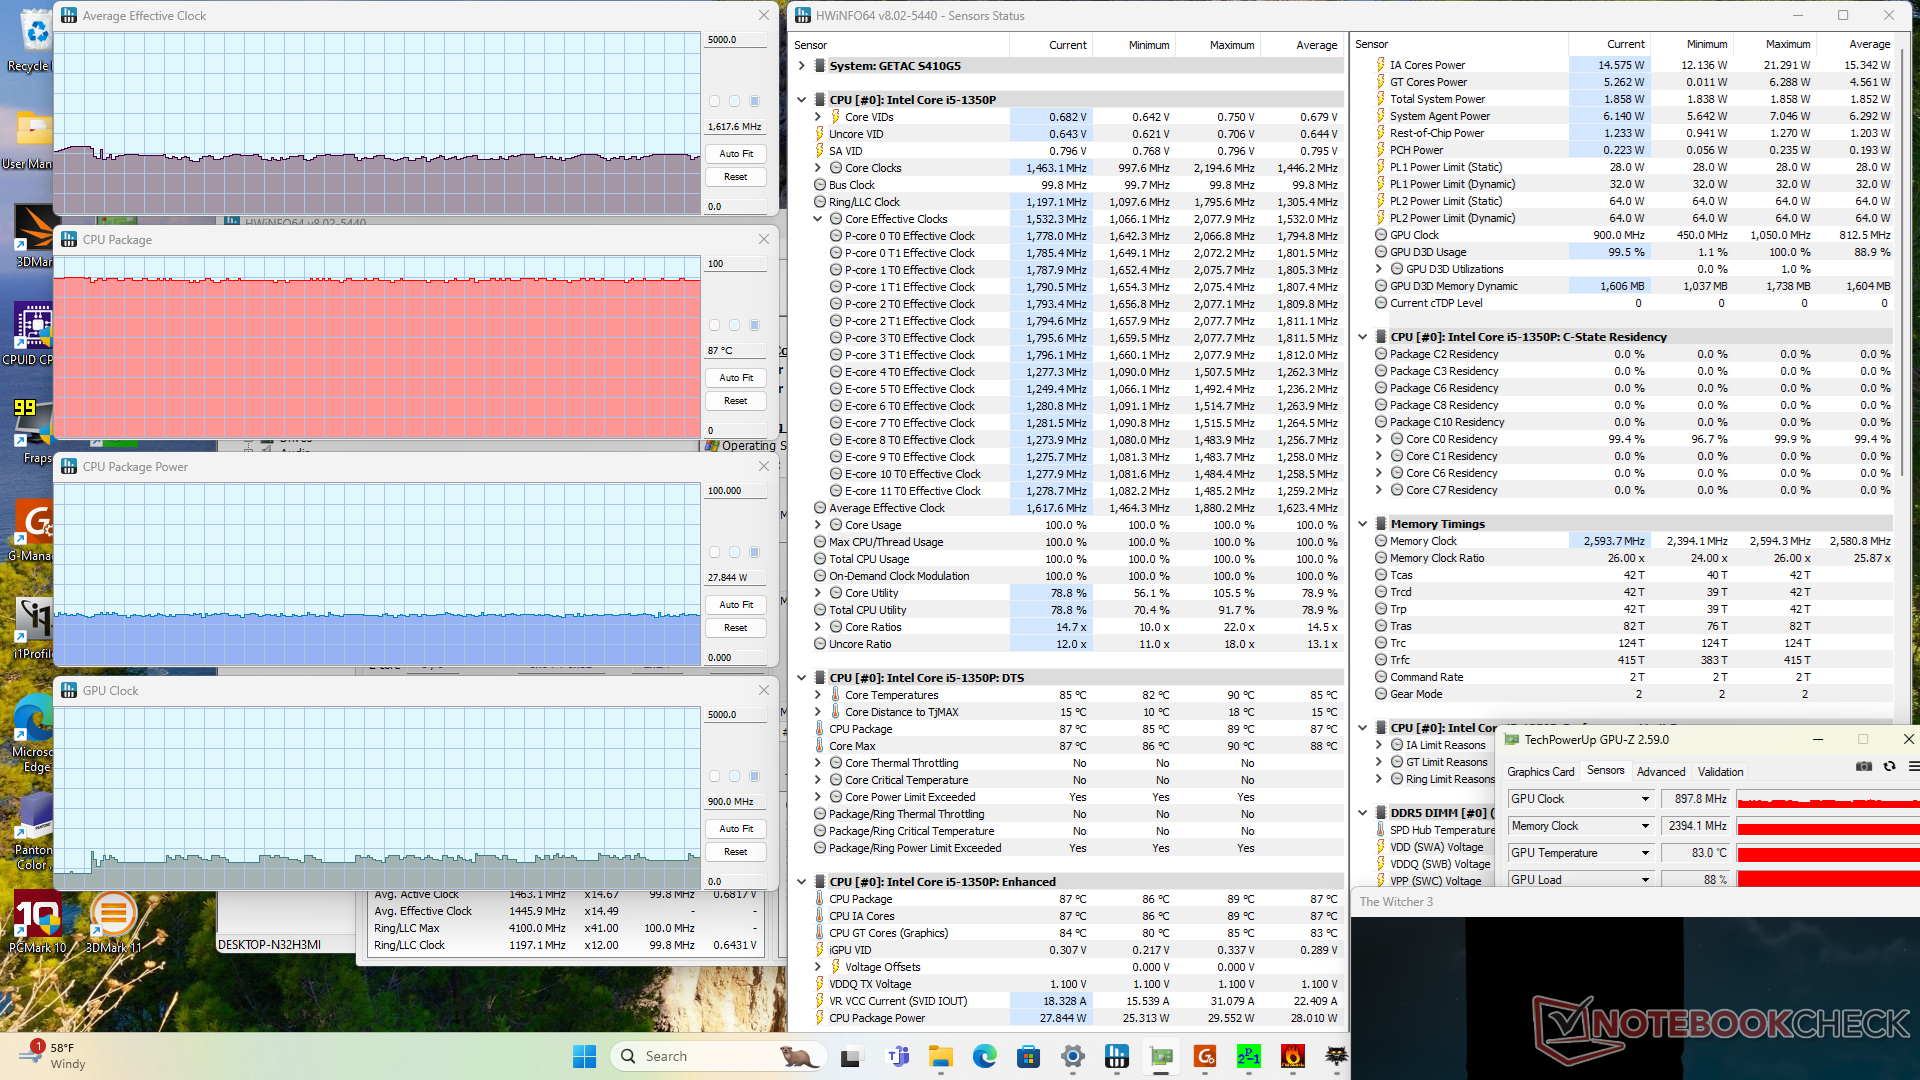Open Microsoft Teams from the taskbar
The width and height of the screenshot is (1920, 1080).
[897, 1056]
